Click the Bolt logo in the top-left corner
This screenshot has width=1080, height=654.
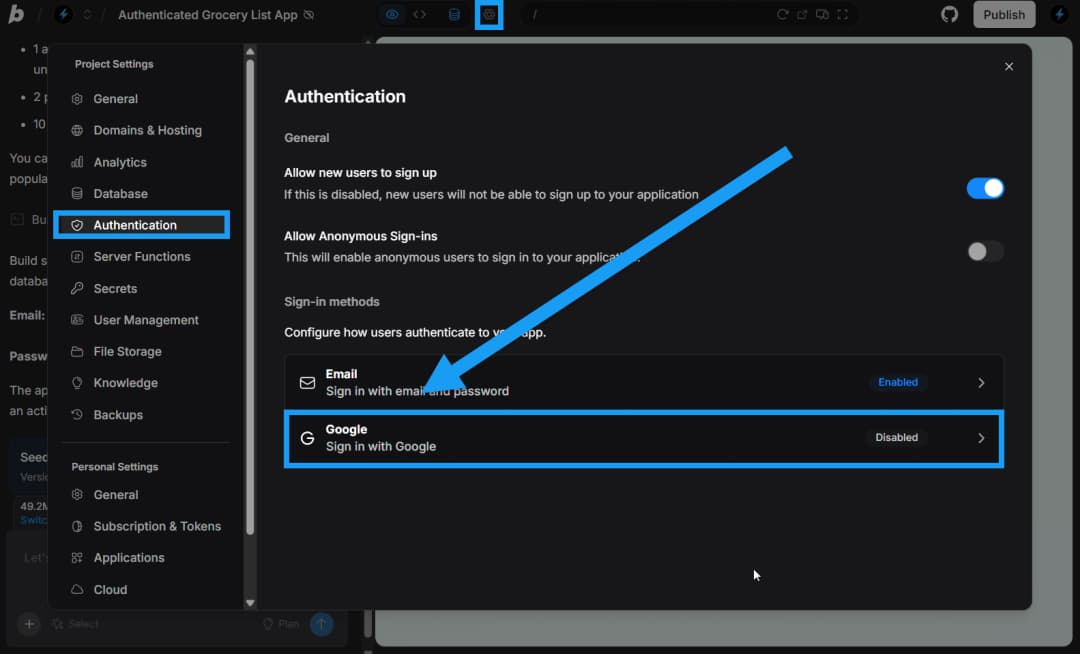(x=16, y=14)
